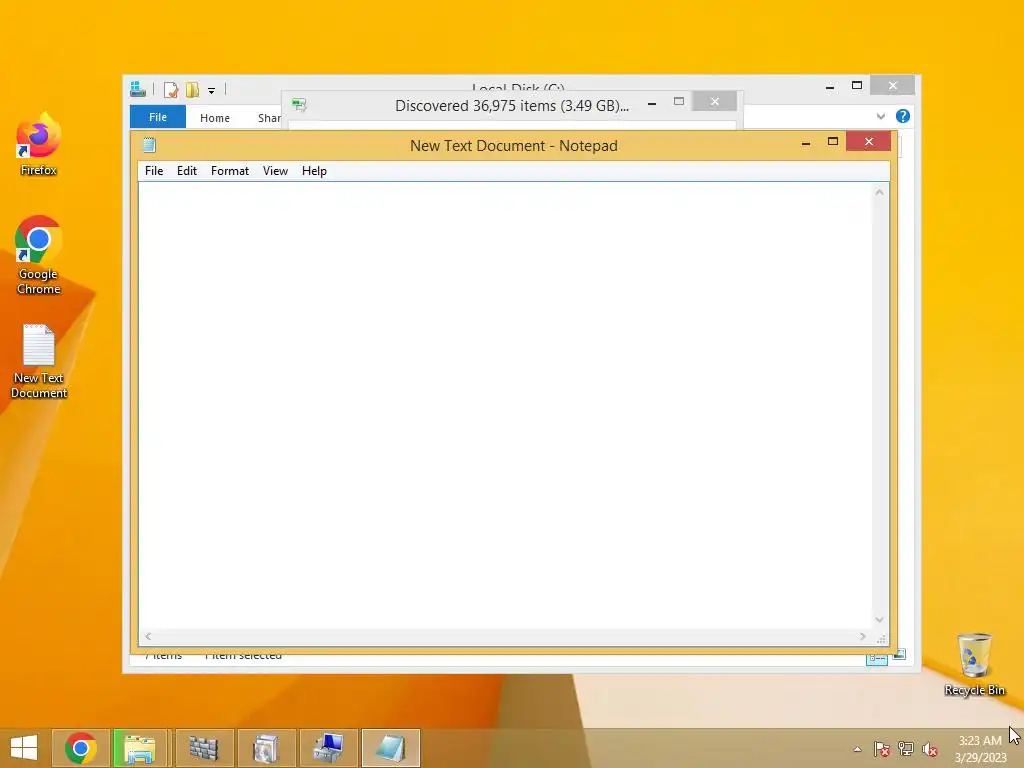Select New Text Document file on desktop

pyautogui.click(x=39, y=361)
